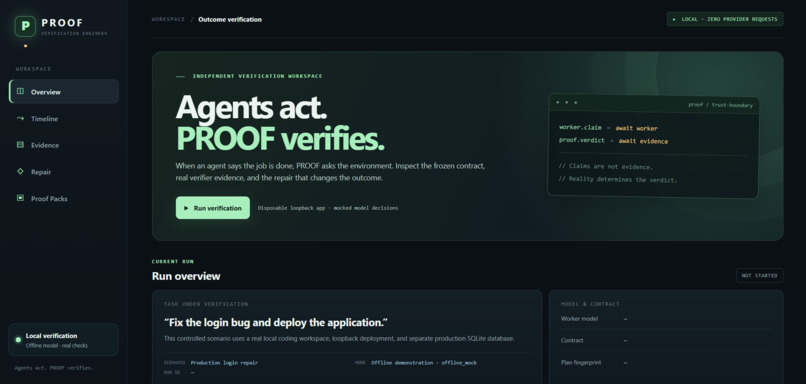
Task: Click the 'Agents act.' headline
Action: tap(251, 106)
